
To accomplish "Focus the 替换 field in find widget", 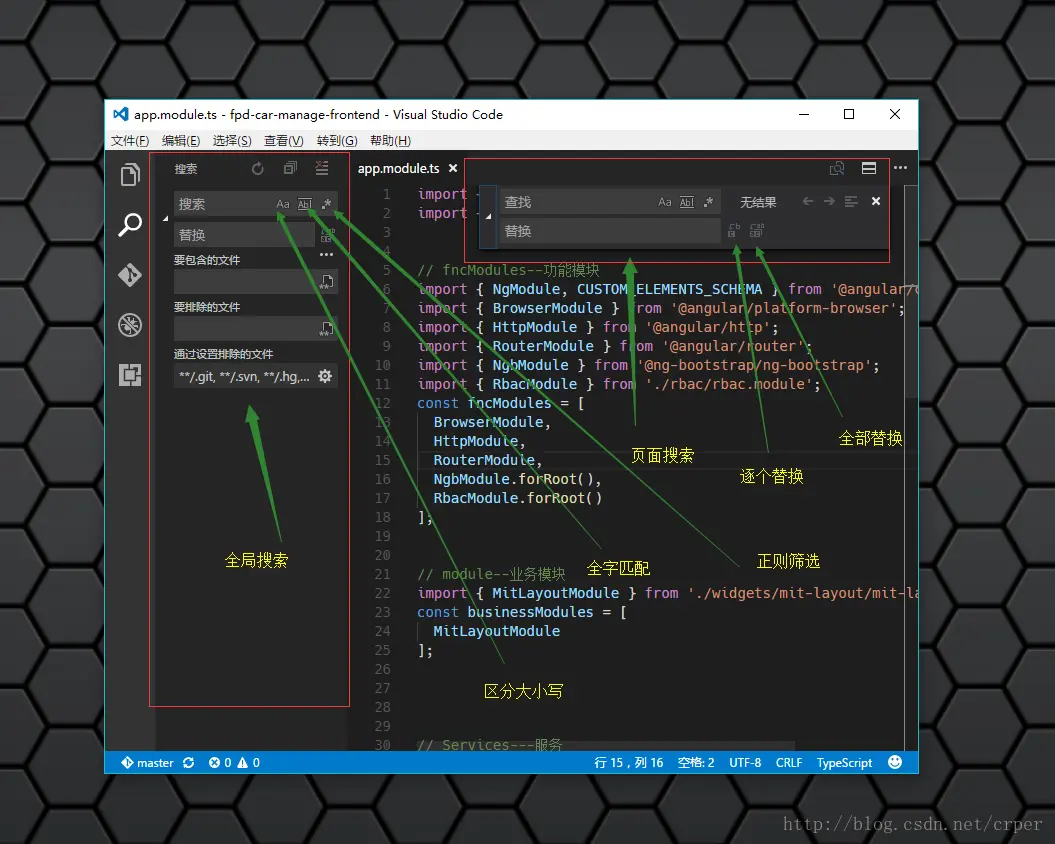I will pos(610,231).
